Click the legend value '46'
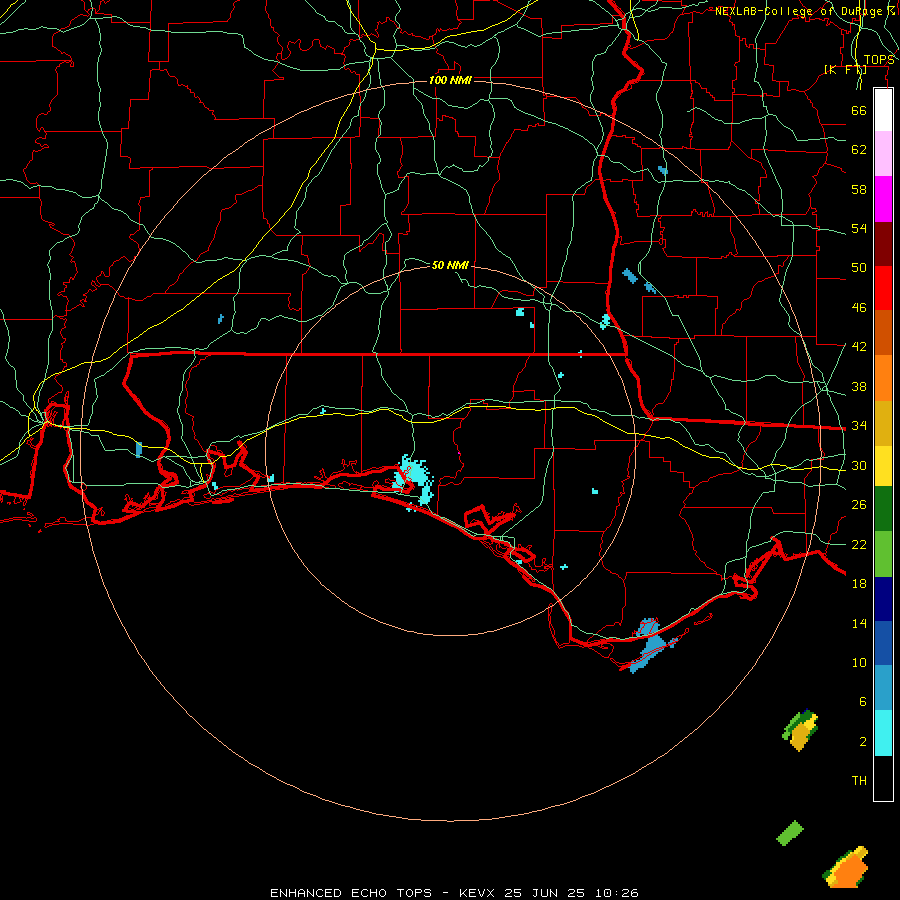The width and height of the screenshot is (900, 900). (x=859, y=308)
